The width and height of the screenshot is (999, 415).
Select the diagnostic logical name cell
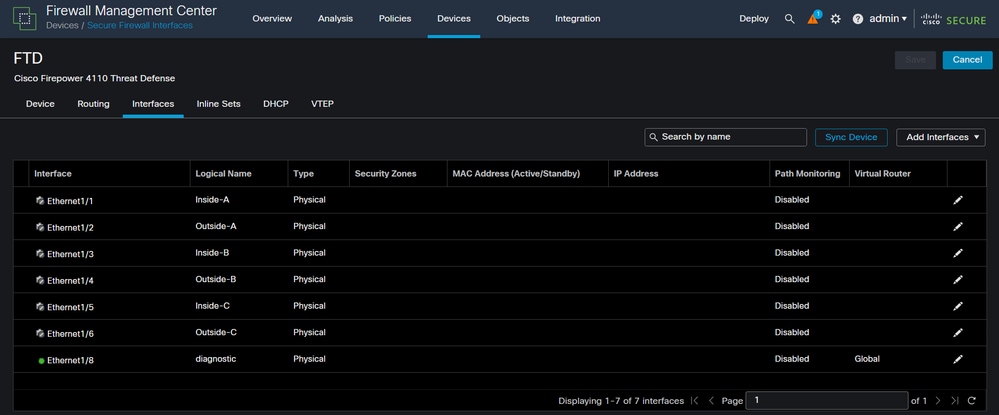pos(216,359)
